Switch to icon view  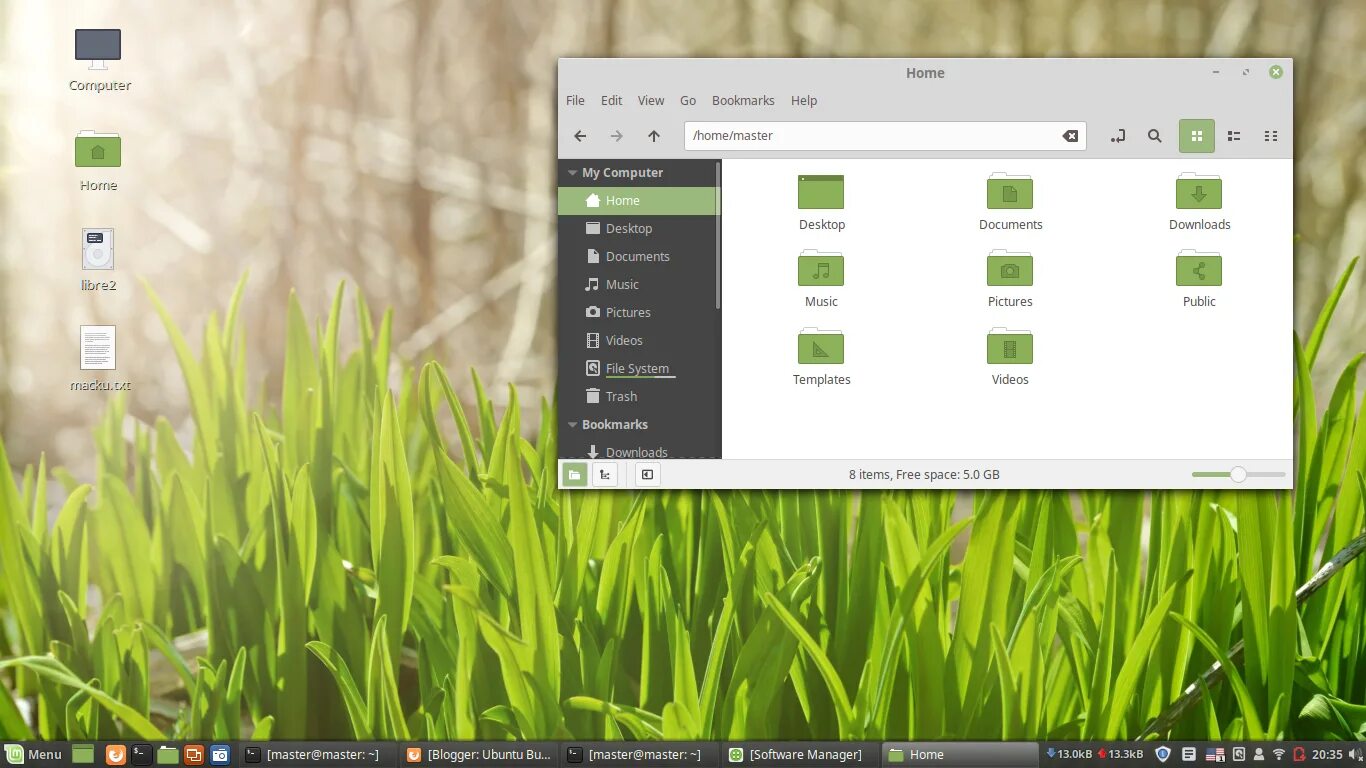click(x=1197, y=136)
